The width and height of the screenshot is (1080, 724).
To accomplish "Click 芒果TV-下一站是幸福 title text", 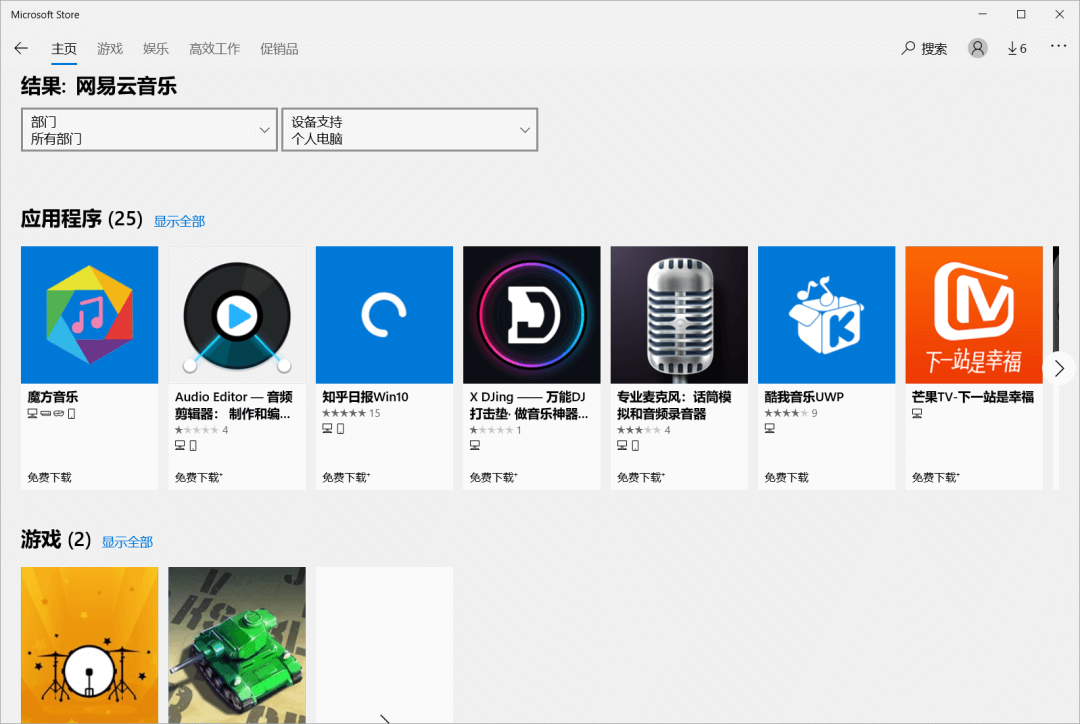I will 973,397.
